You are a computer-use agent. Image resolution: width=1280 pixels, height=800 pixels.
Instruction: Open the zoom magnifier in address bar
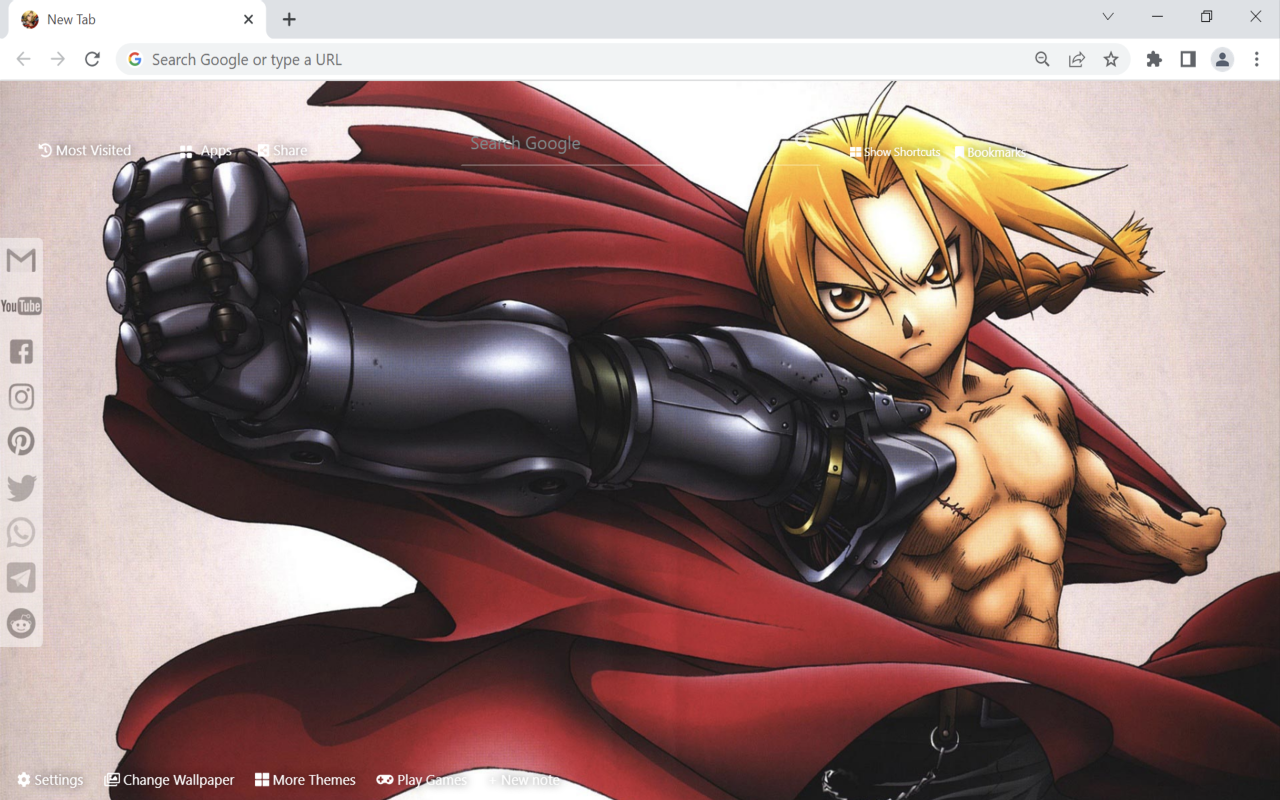pos(1042,59)
